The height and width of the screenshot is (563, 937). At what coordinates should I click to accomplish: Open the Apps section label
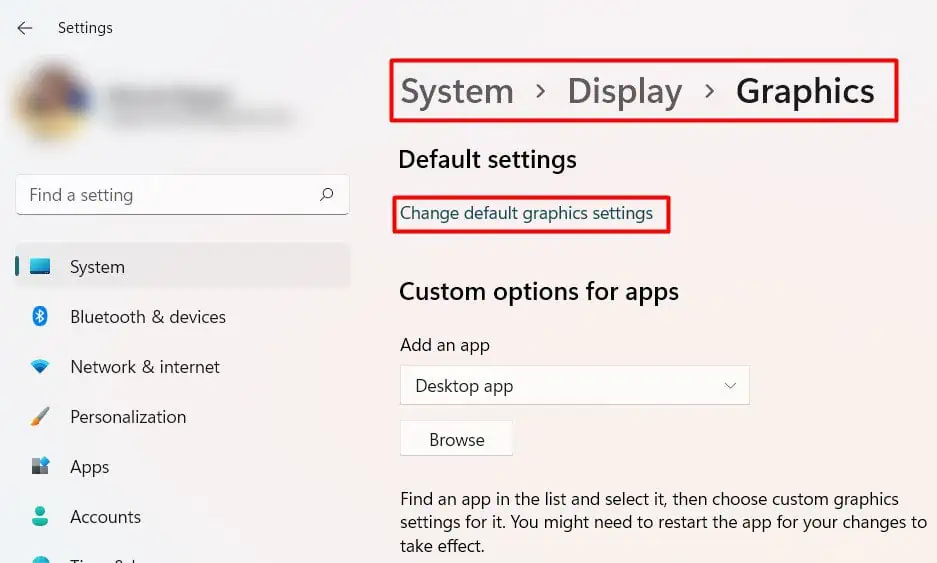pos(90,467)
